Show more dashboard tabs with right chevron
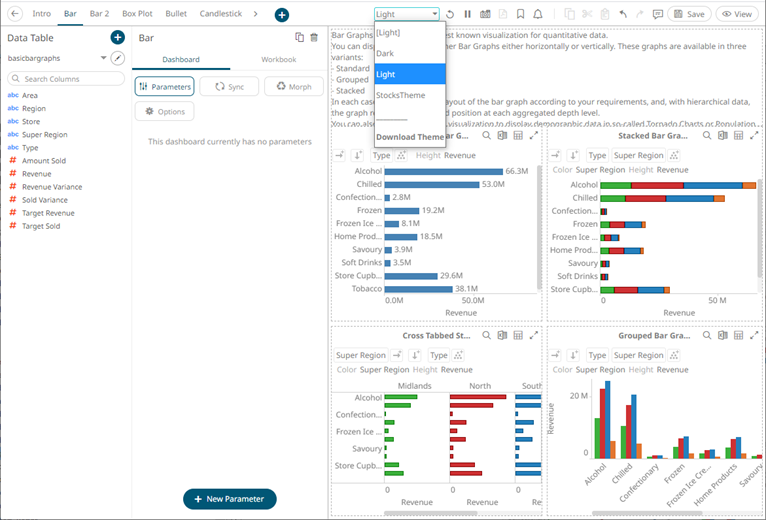The width and height of the screenshot is (766, 520). pos(255,14)
